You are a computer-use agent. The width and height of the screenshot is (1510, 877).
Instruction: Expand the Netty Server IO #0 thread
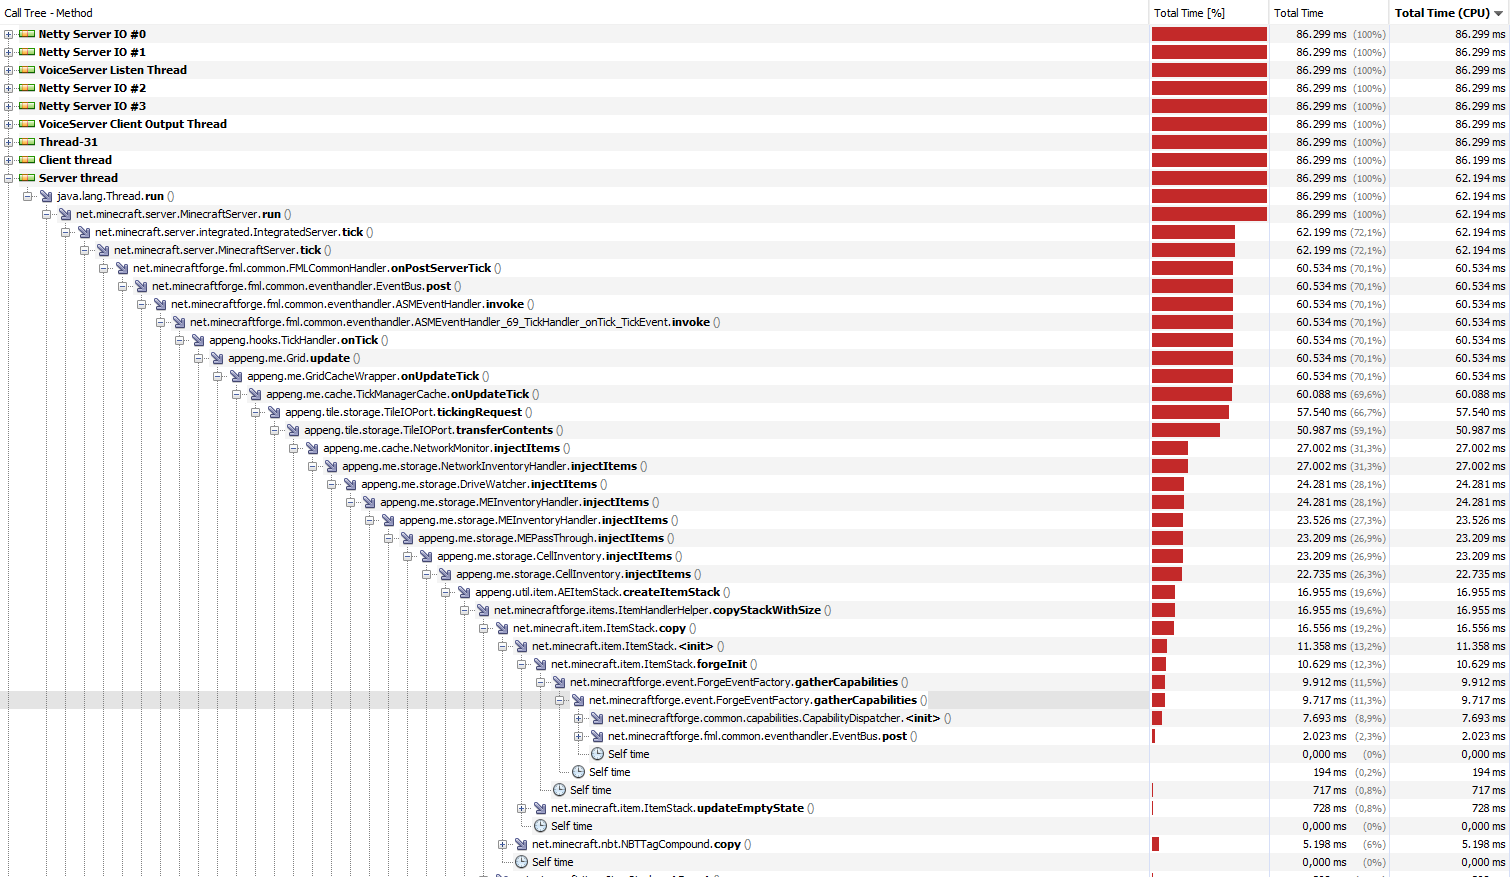(x=8, y=34)
